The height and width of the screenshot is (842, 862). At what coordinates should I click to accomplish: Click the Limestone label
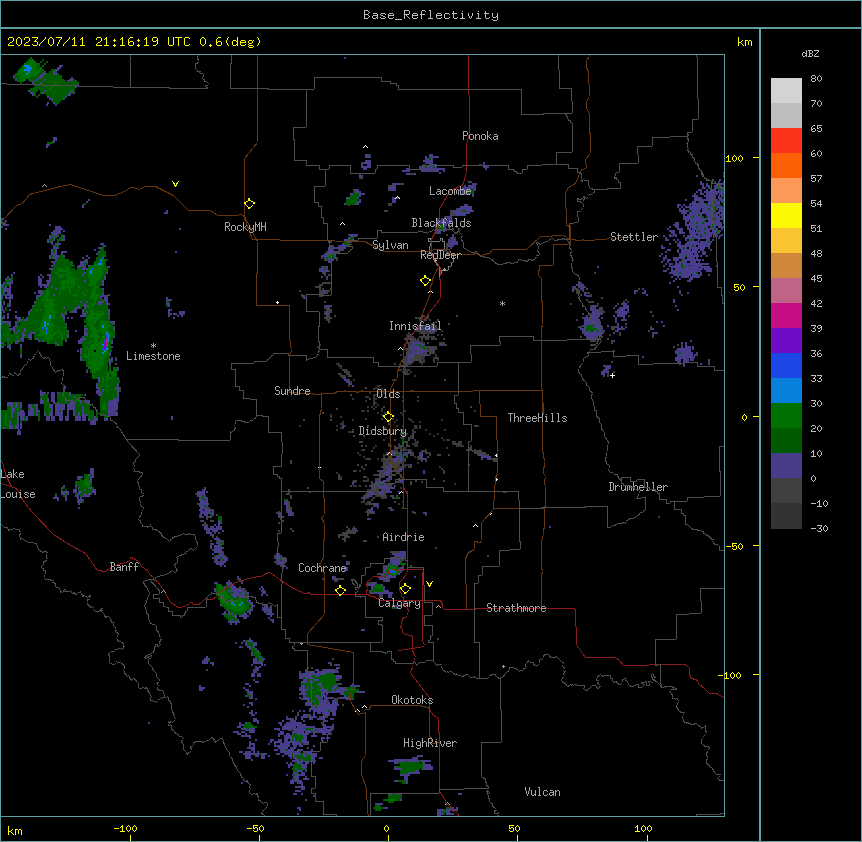[x=153, y=356]
